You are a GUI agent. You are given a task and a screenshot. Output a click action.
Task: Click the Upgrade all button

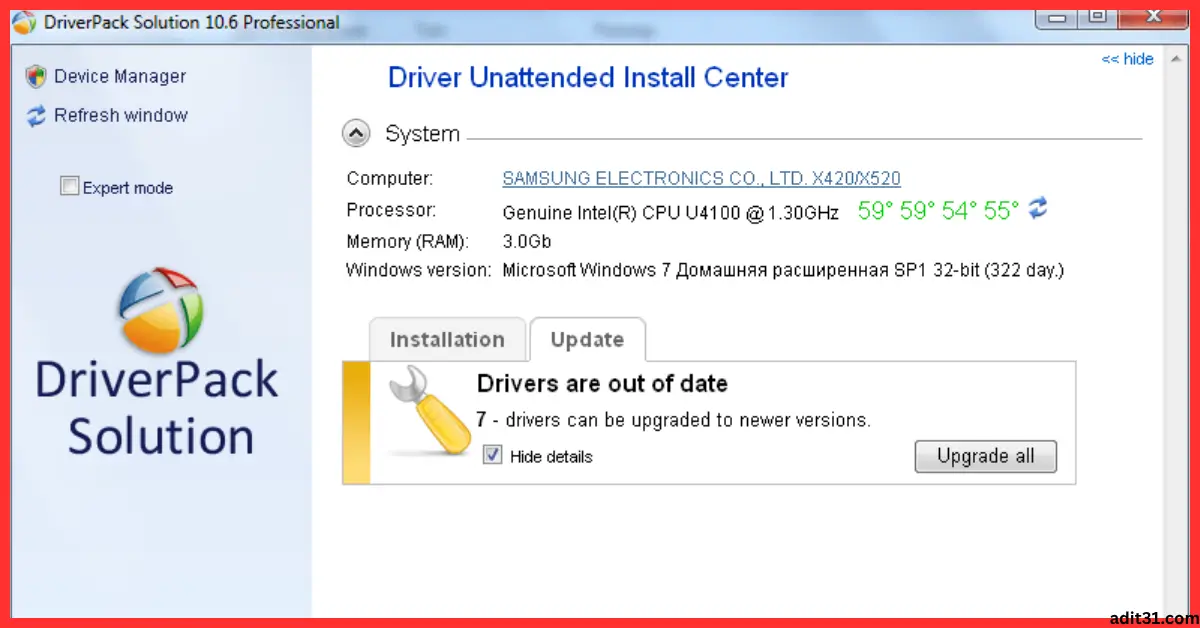[x=985, y=456]
